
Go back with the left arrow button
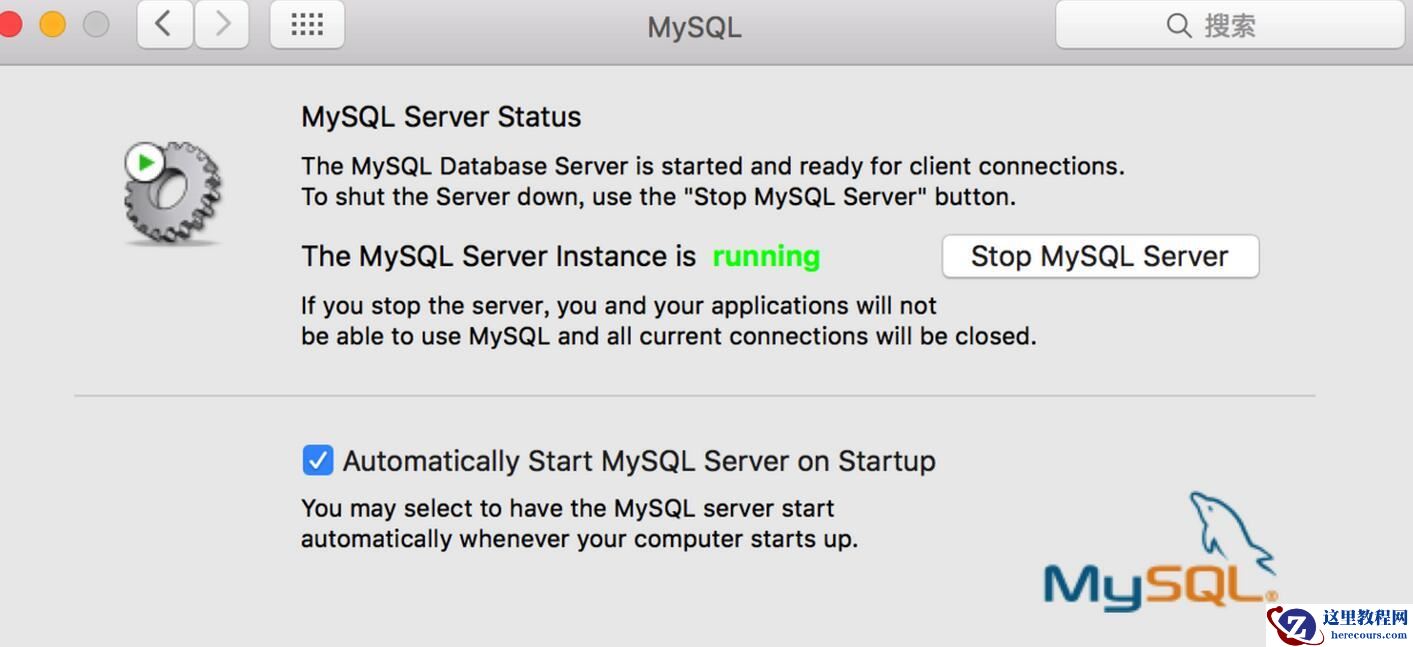pyautogui.click(x=164, y=25)
